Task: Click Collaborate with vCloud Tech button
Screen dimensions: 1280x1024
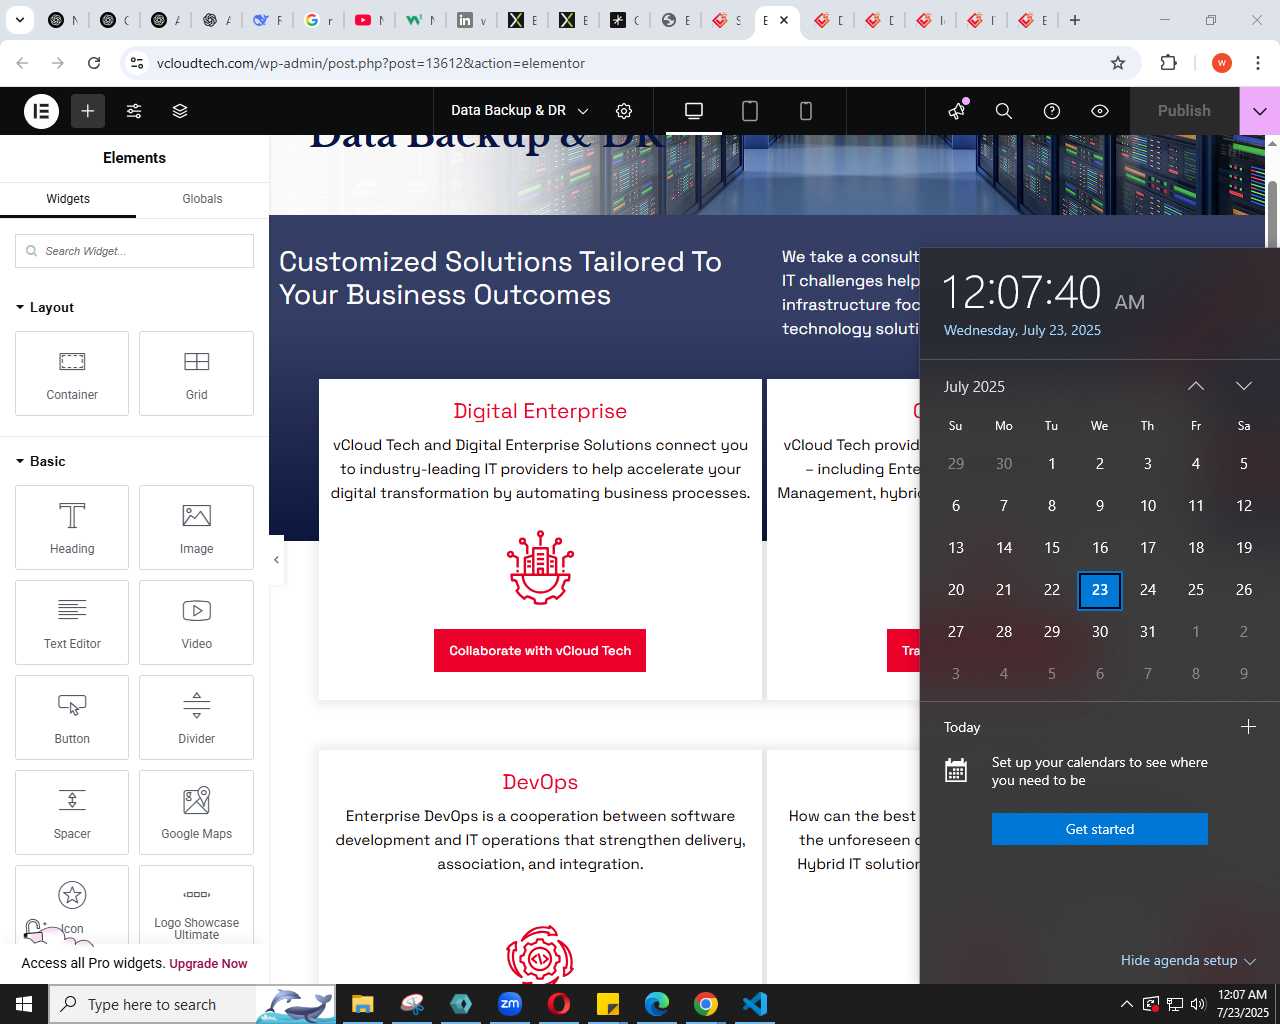Action: click(x=540, y=651)
